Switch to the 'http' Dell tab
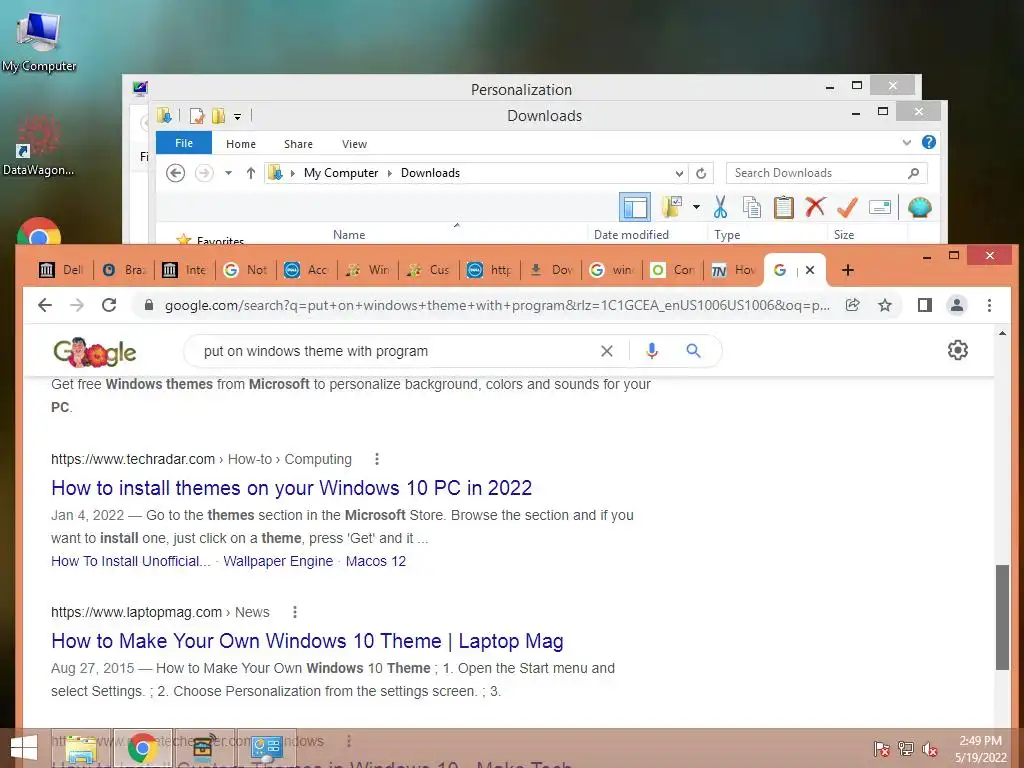The height and width of the screenshot is (768, 1024). [x=489, y=270]
